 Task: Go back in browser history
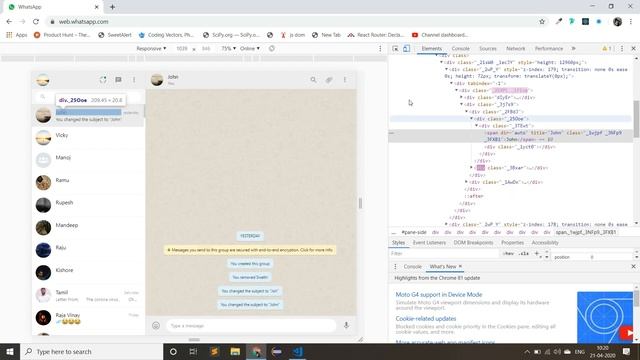click(9, 22)
